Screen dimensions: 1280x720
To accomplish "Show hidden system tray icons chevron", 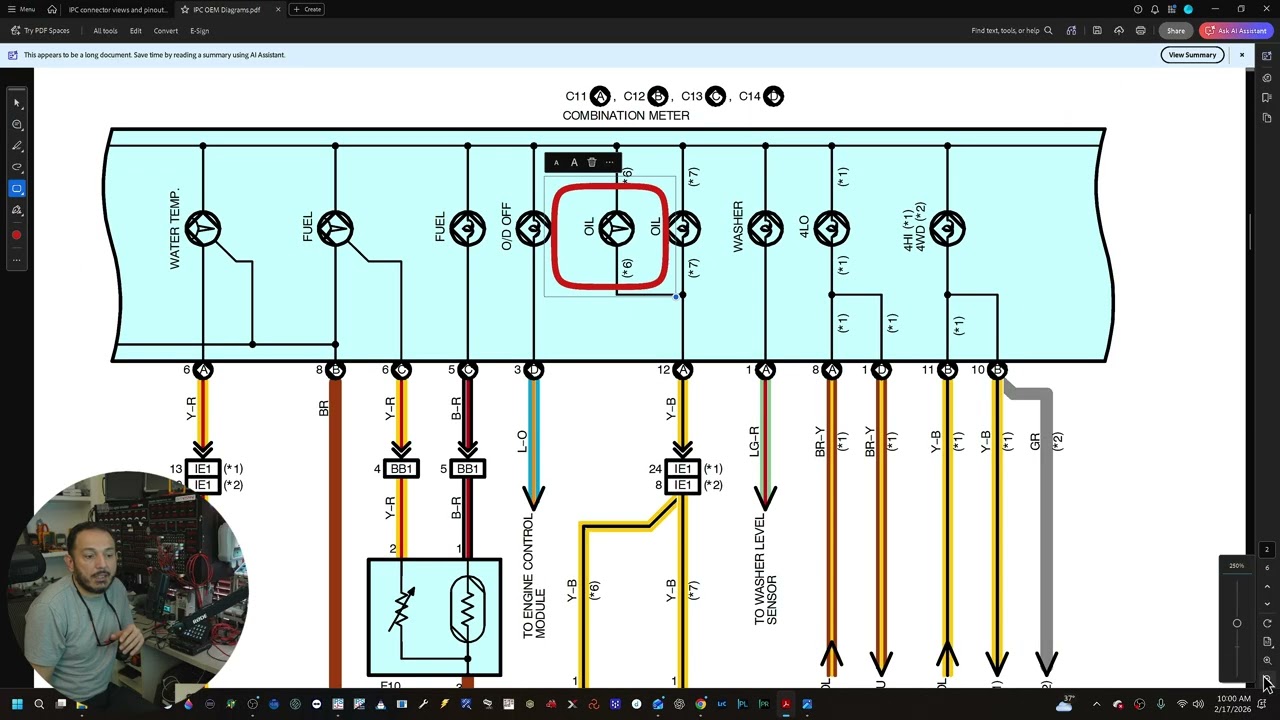I will [1096, 704].
